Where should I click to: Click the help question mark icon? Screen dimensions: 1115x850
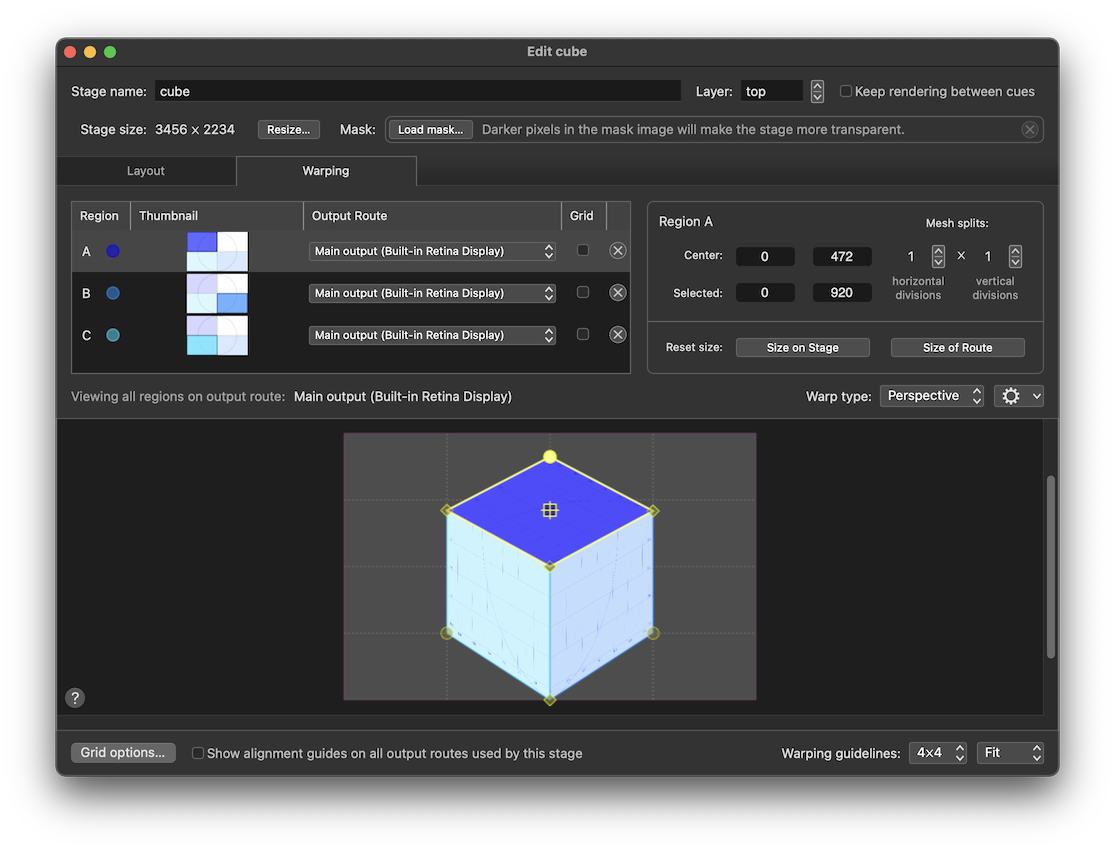(x=75, y=697)
